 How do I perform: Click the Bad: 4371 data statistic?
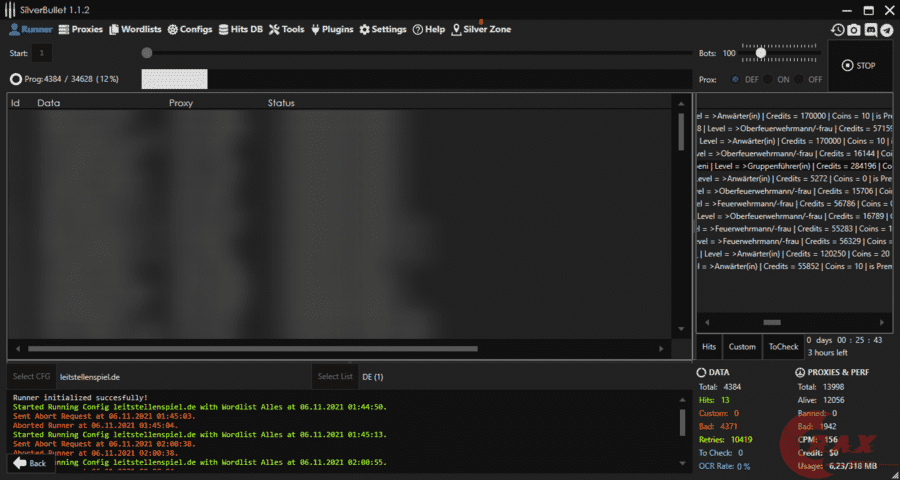718,427
